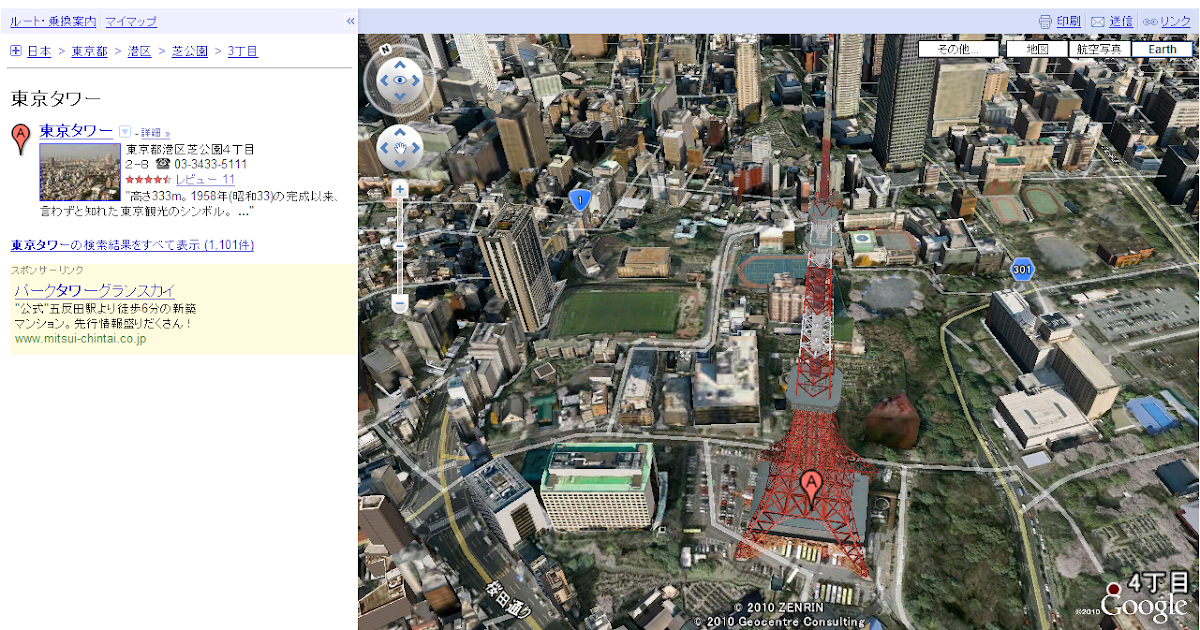Screen dimensions: 1200x630
Task: Go to 港区 in the breadcrumb
Action: point(139,50)
